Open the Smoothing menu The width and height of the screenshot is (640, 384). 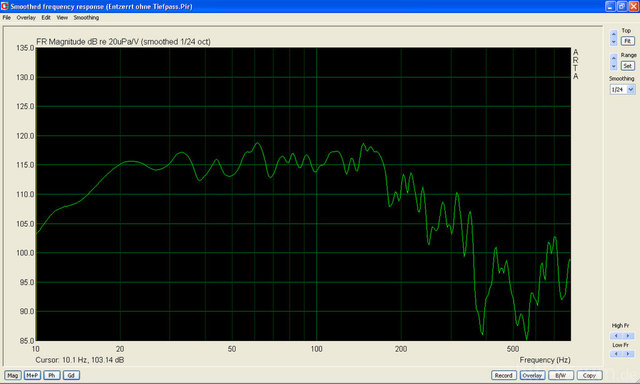(86, 18)
